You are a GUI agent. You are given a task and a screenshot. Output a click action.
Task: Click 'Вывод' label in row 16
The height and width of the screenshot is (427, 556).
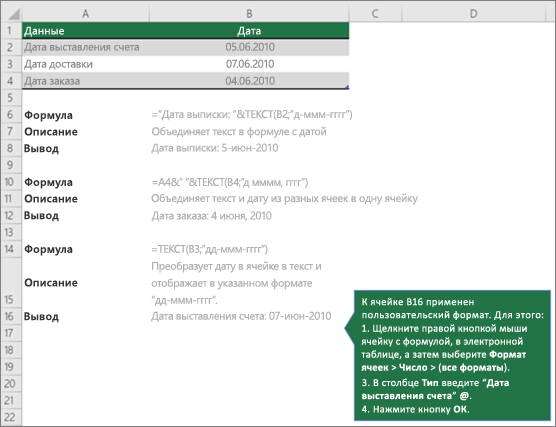41,316
